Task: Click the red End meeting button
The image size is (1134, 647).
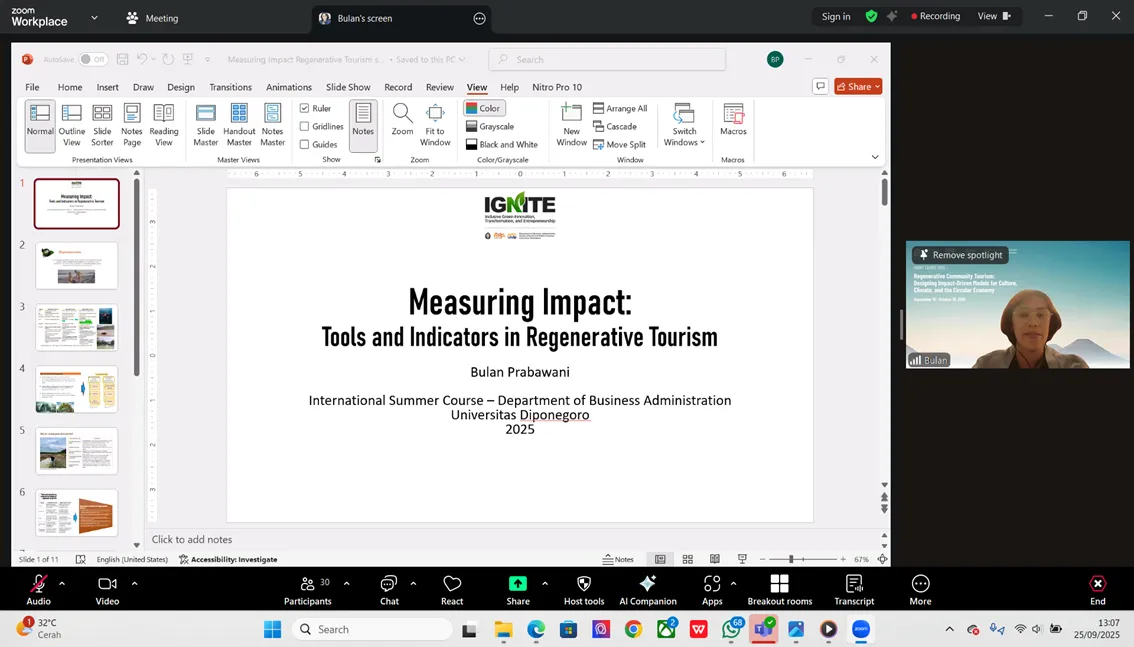Action: (x=1097, y=589)
